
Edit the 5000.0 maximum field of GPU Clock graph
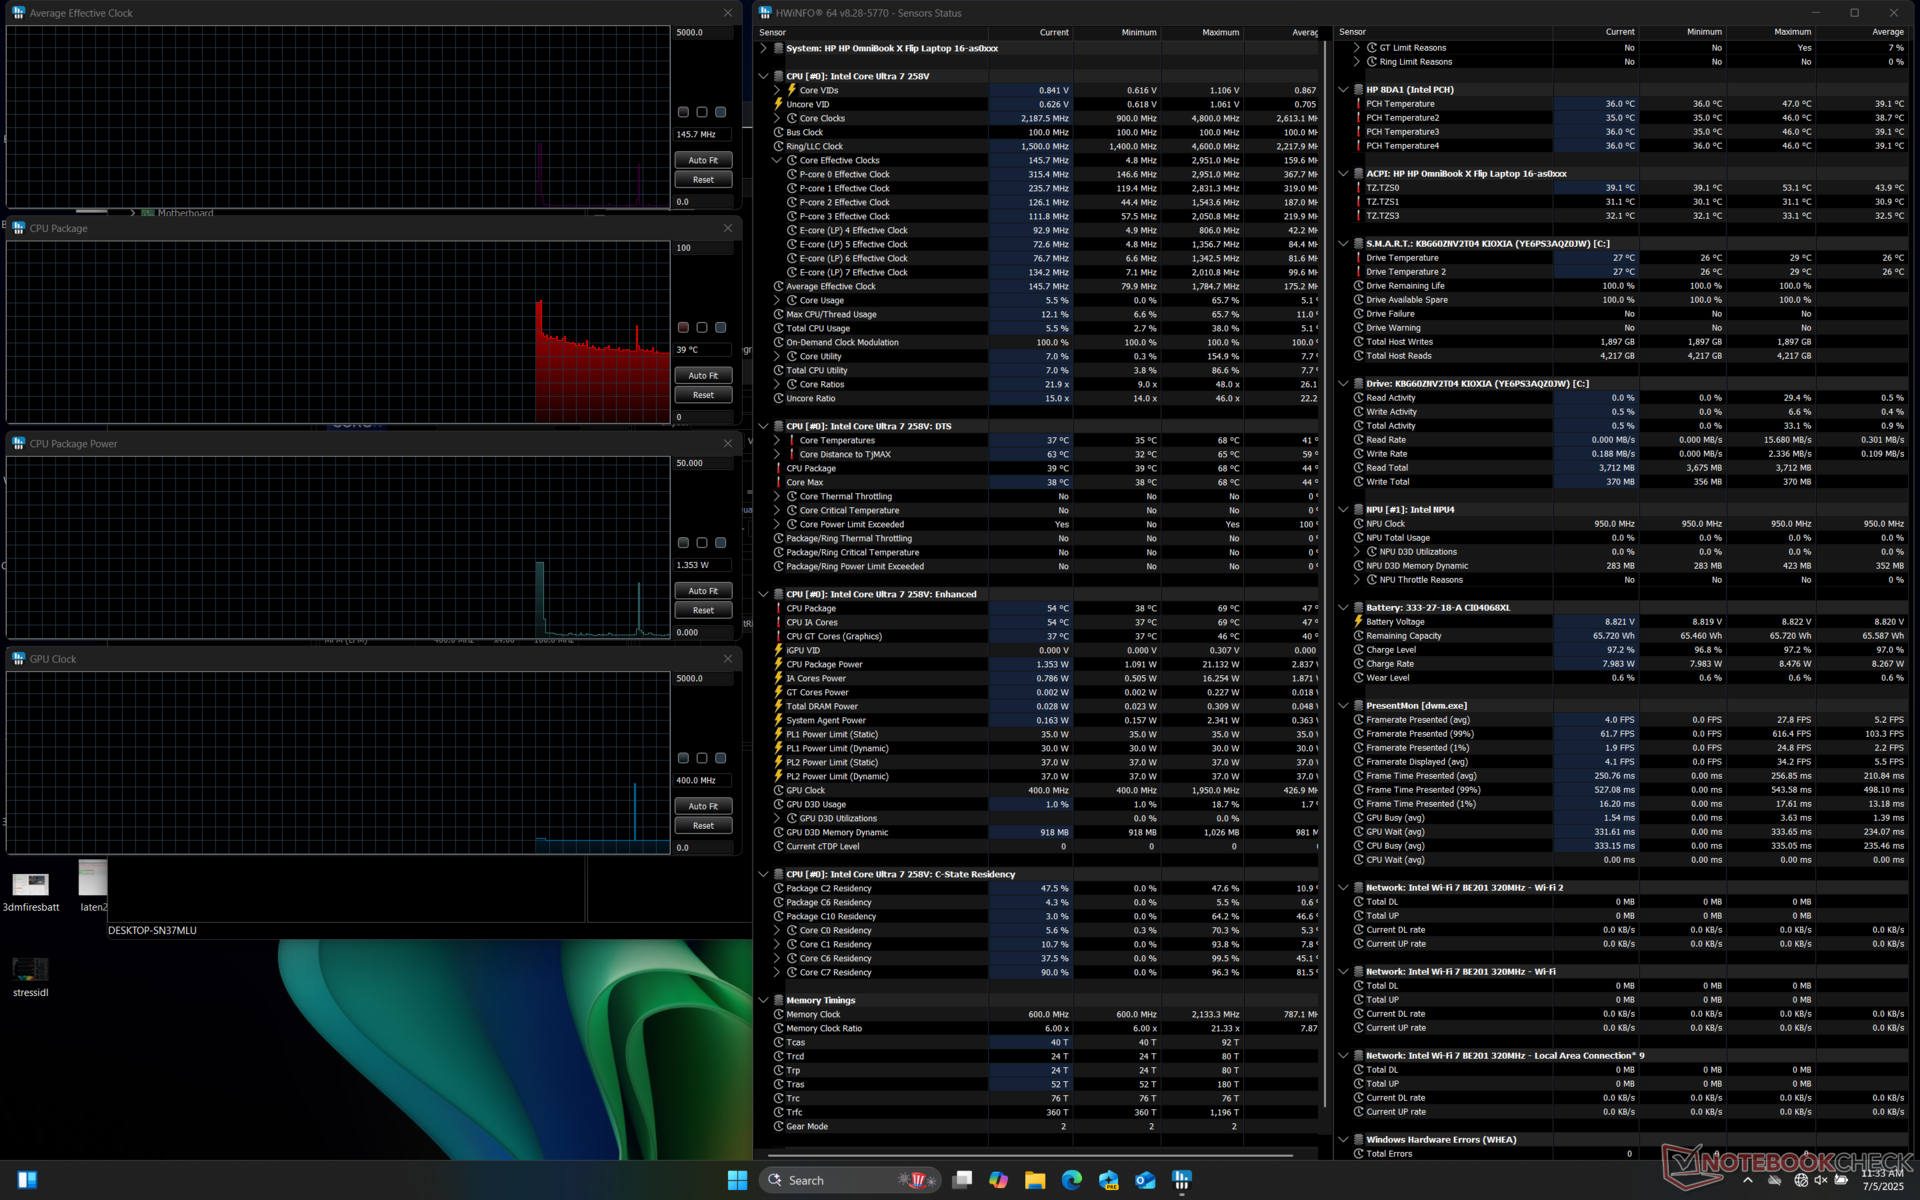pos(702,679)
